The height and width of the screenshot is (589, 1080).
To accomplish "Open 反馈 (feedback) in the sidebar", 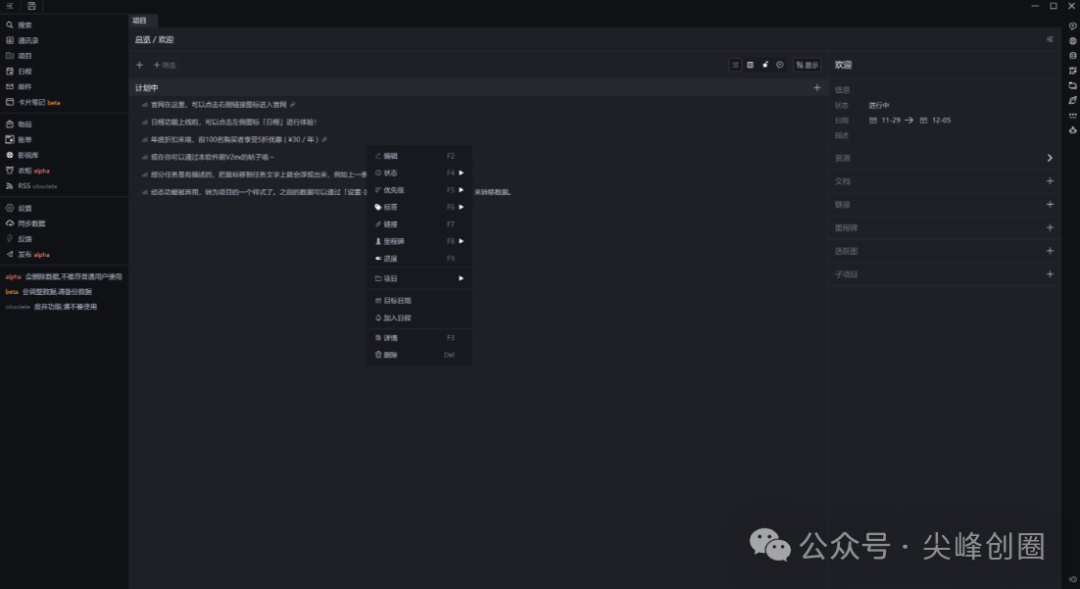I will [19, 239].
